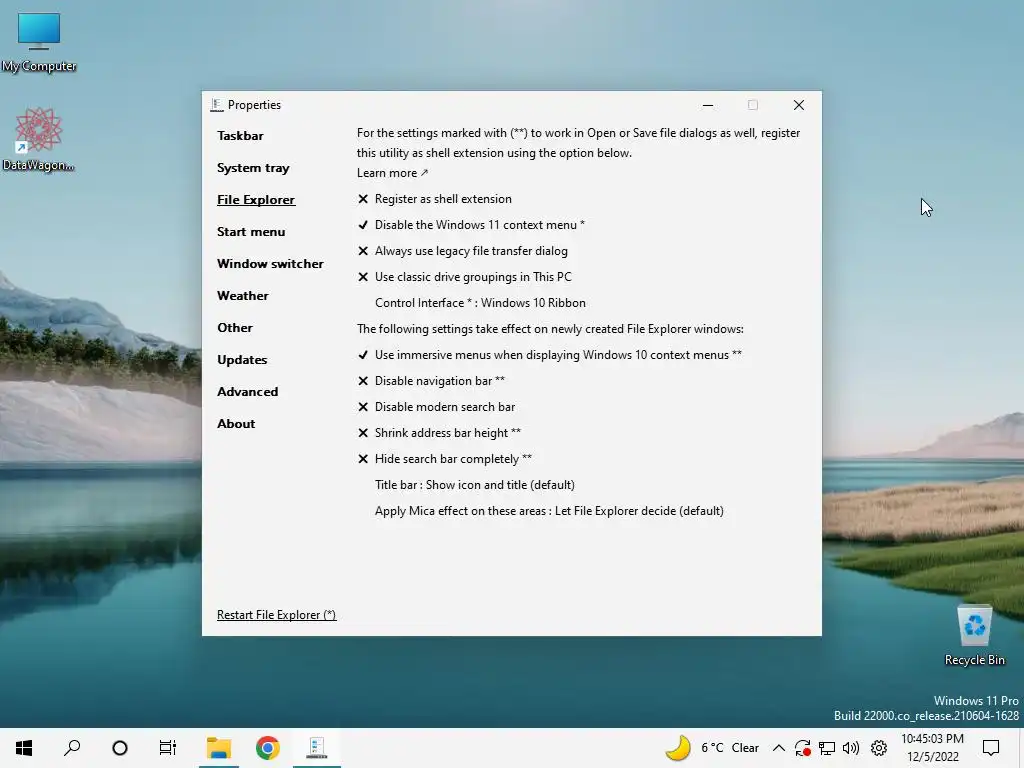The height and width of the screenshot is (768, 1024).
Task: Expand hidden system tray icons chevron
Action: (x=778, y=748)
